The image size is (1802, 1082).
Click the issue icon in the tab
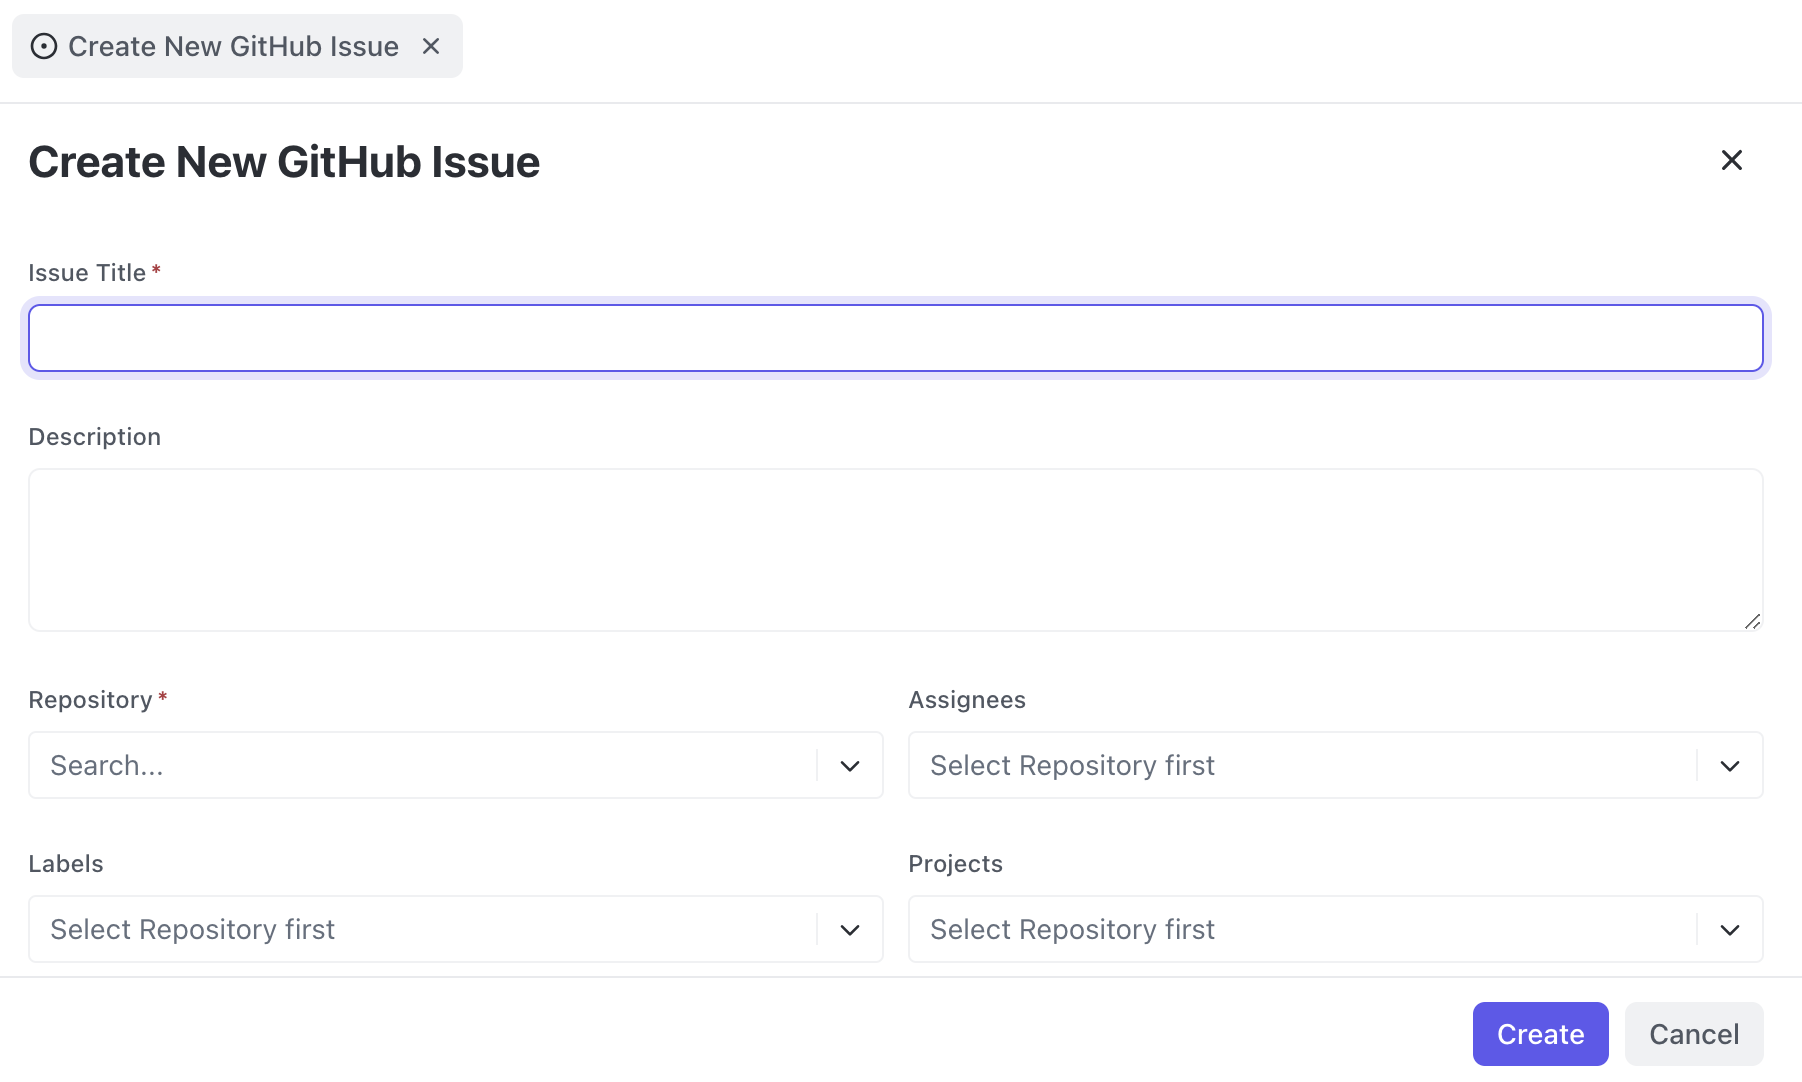click(44, 47)
